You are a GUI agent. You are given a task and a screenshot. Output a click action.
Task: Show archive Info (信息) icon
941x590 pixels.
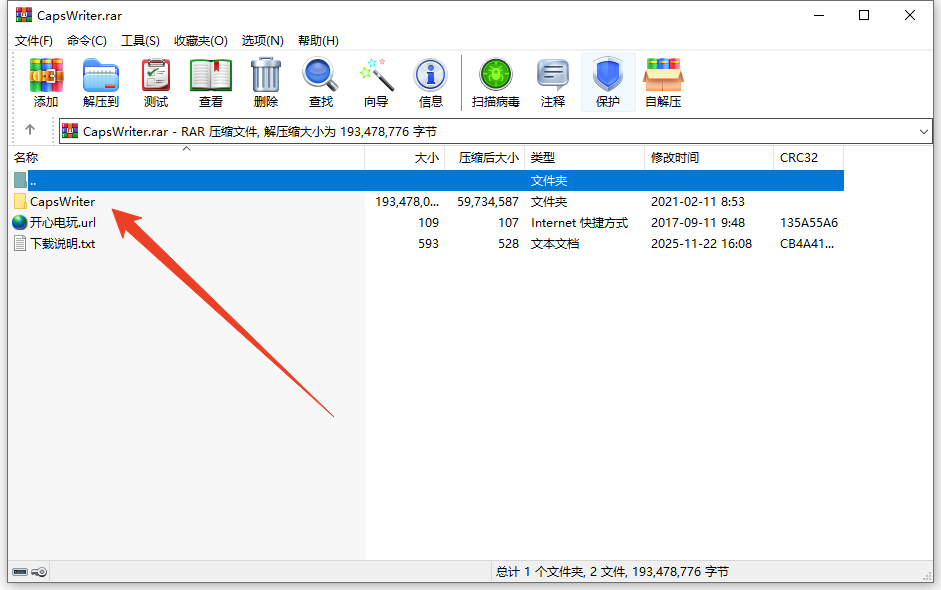(431, 82)
